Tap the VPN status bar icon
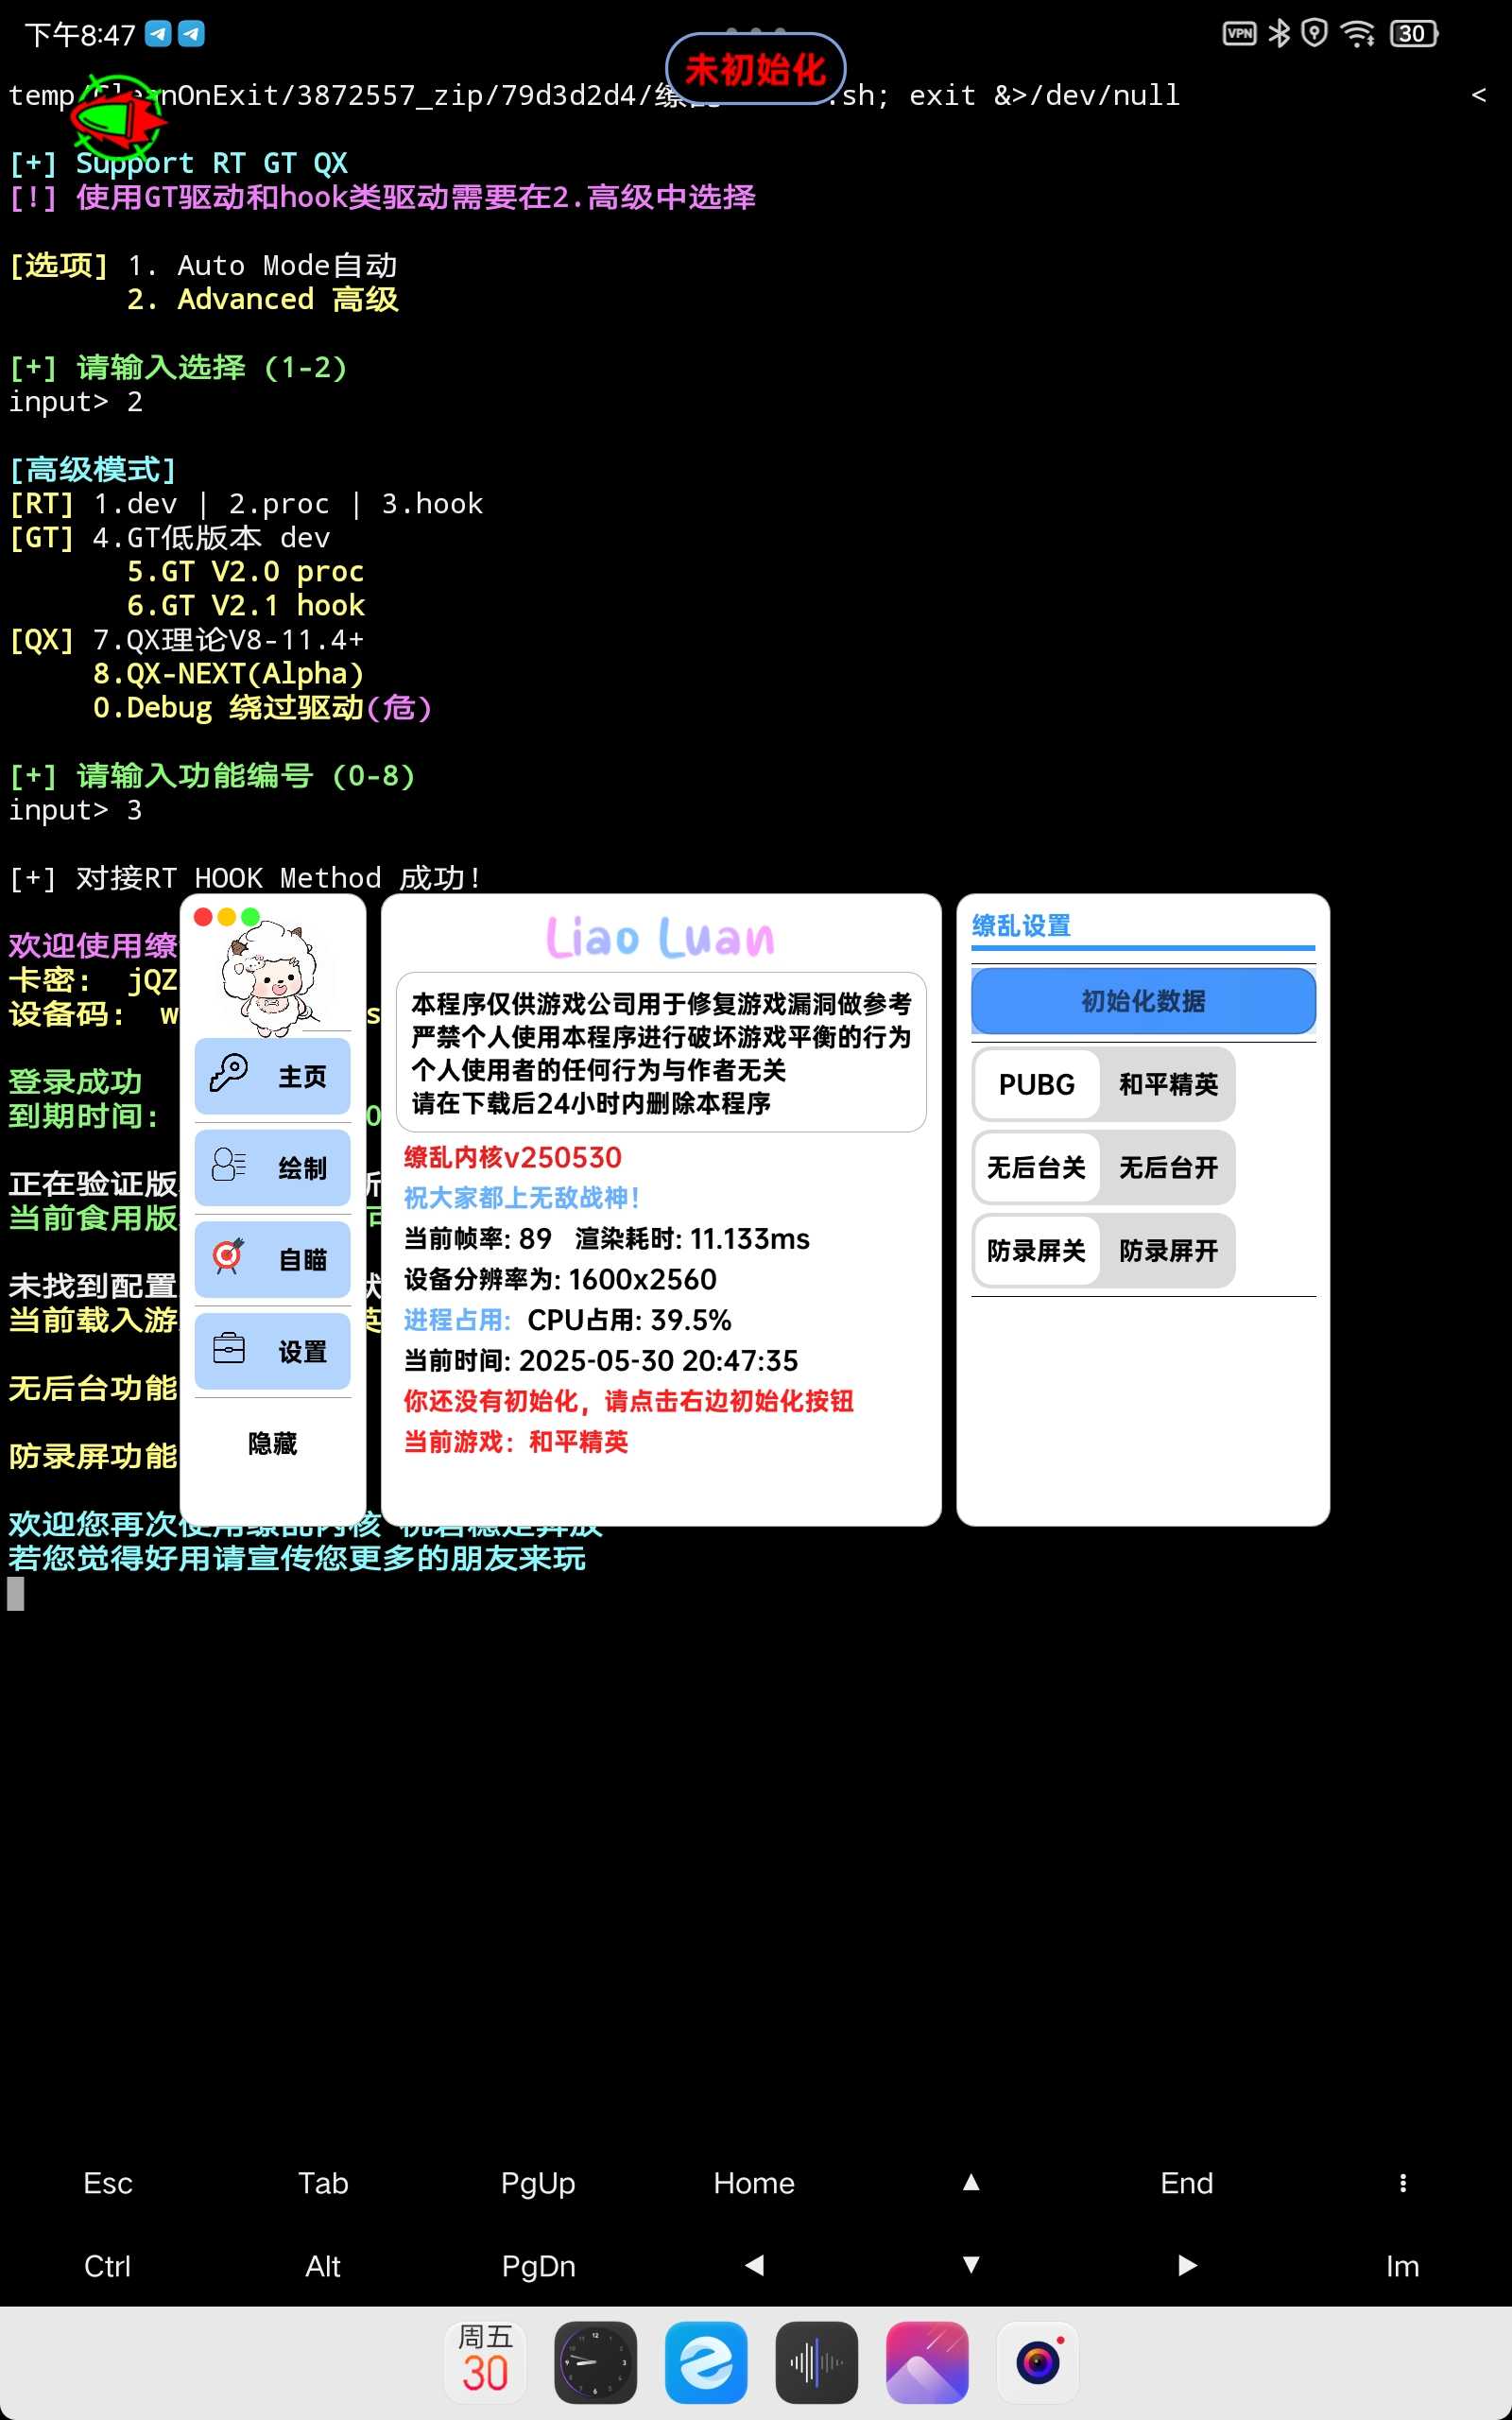This screenshot has height=2420, width=1512. pos(1239,33)
